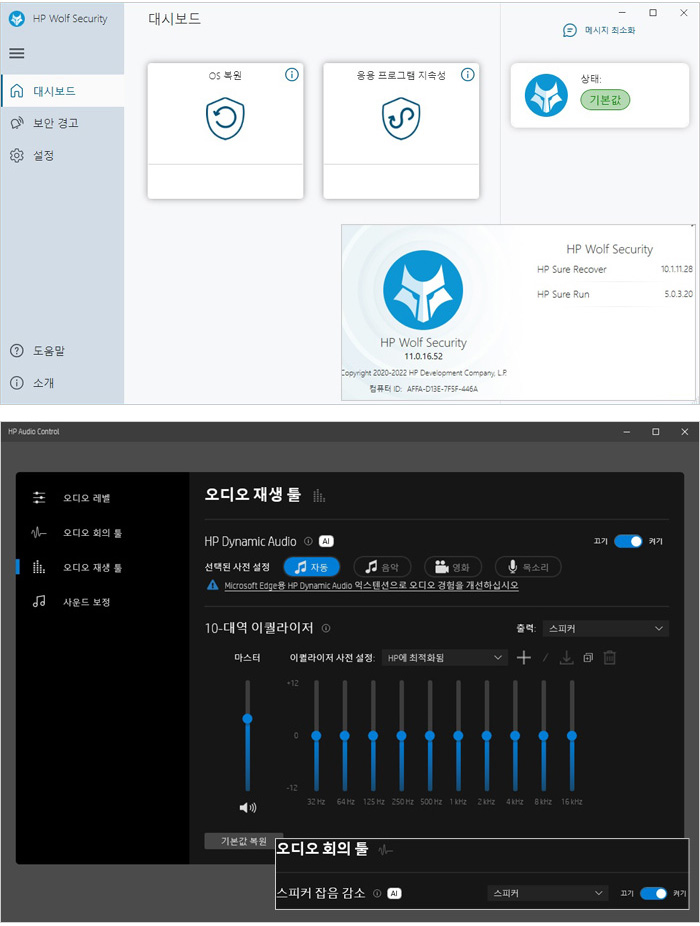
Task: Click the computer ID text in about panel
Action: pyautogui.click(x=424, y=389)
